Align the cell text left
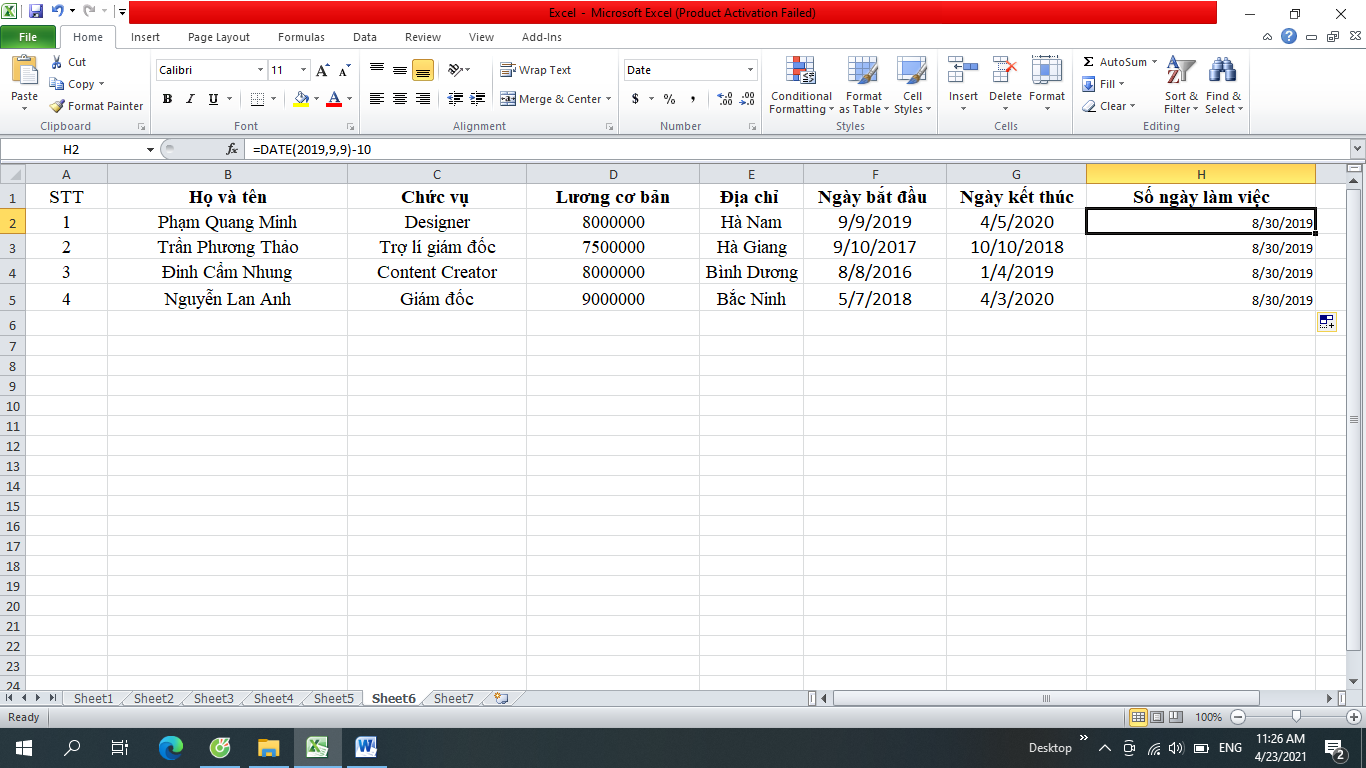Screen dimensions: 1366x768 [x=377, y=99]
